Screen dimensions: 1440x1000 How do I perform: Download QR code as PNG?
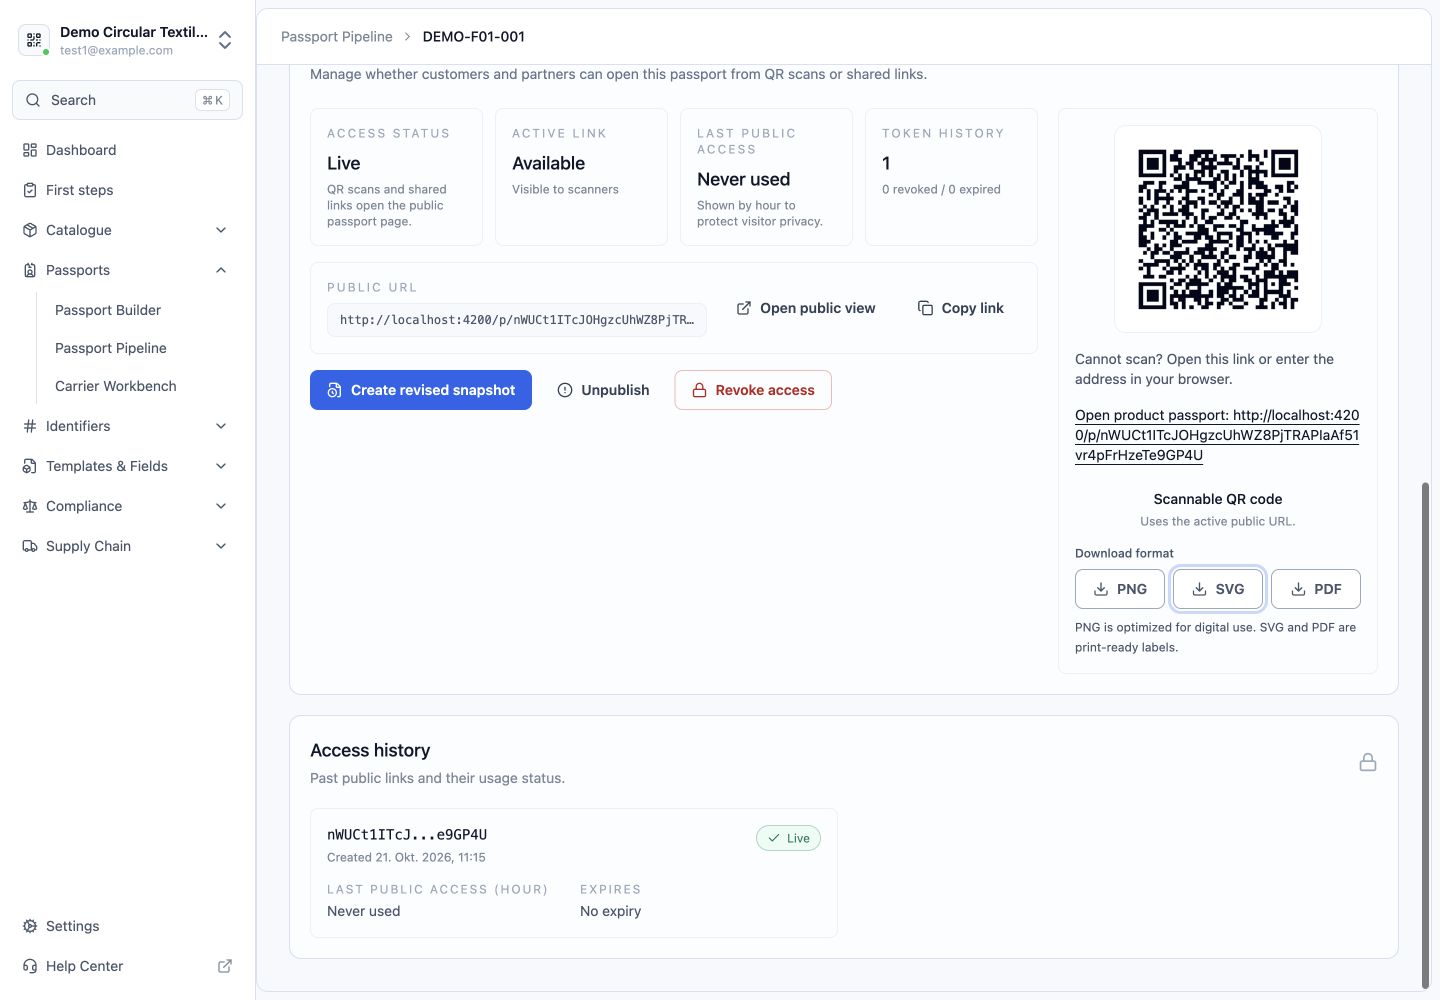(1120, 589)
